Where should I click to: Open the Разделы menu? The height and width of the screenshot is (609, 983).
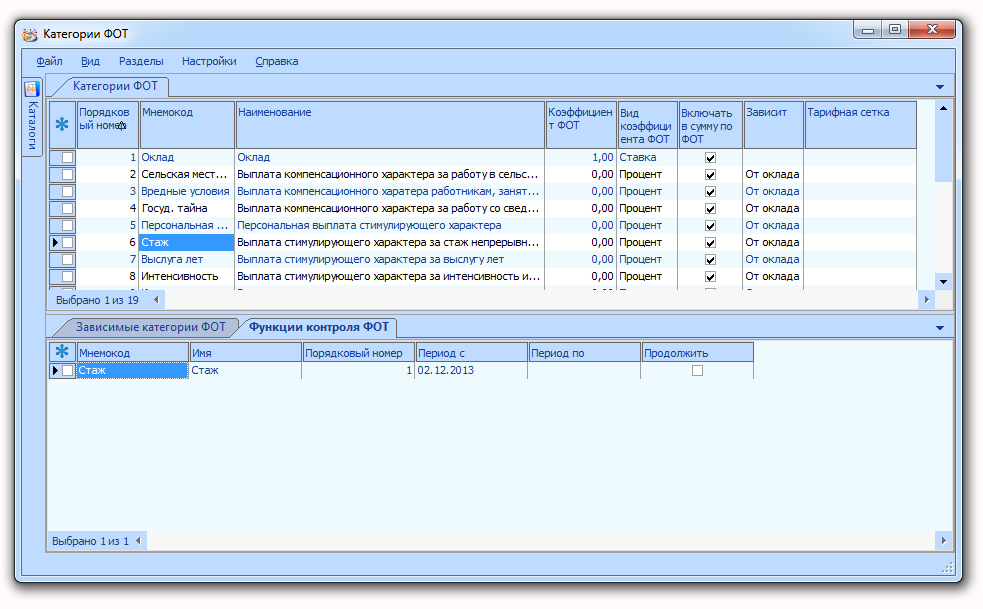click(141, 61)
